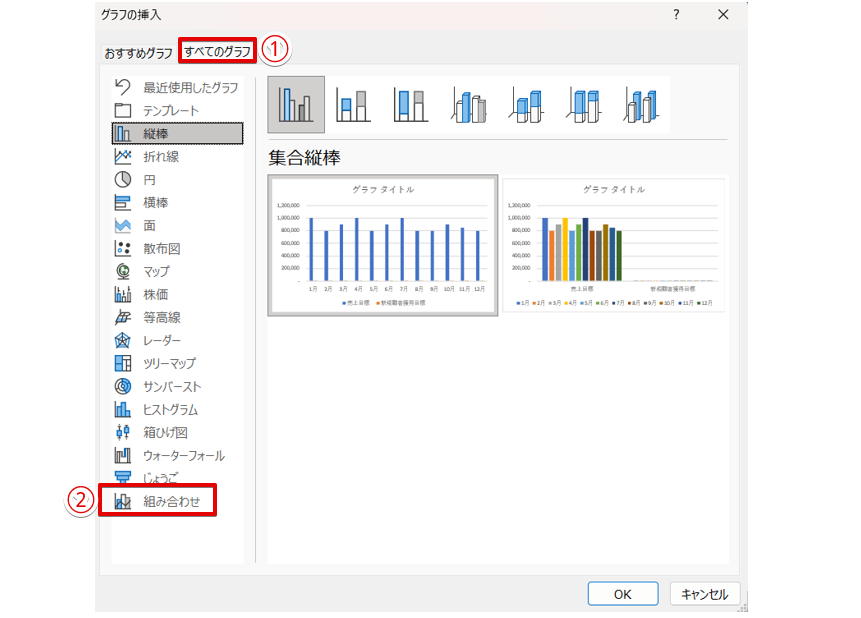This screenshot has height=618, width=861.
Task: Select 箱ひげ図 box and whisker category
Action: click(x=165, y=432)
